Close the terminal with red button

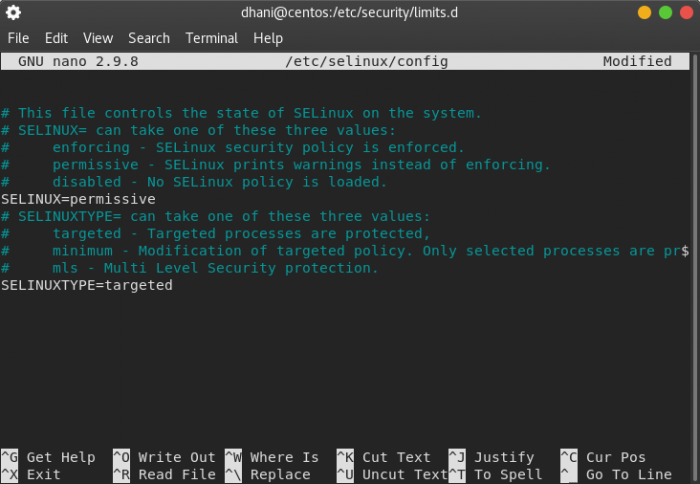tap(686, 13)
